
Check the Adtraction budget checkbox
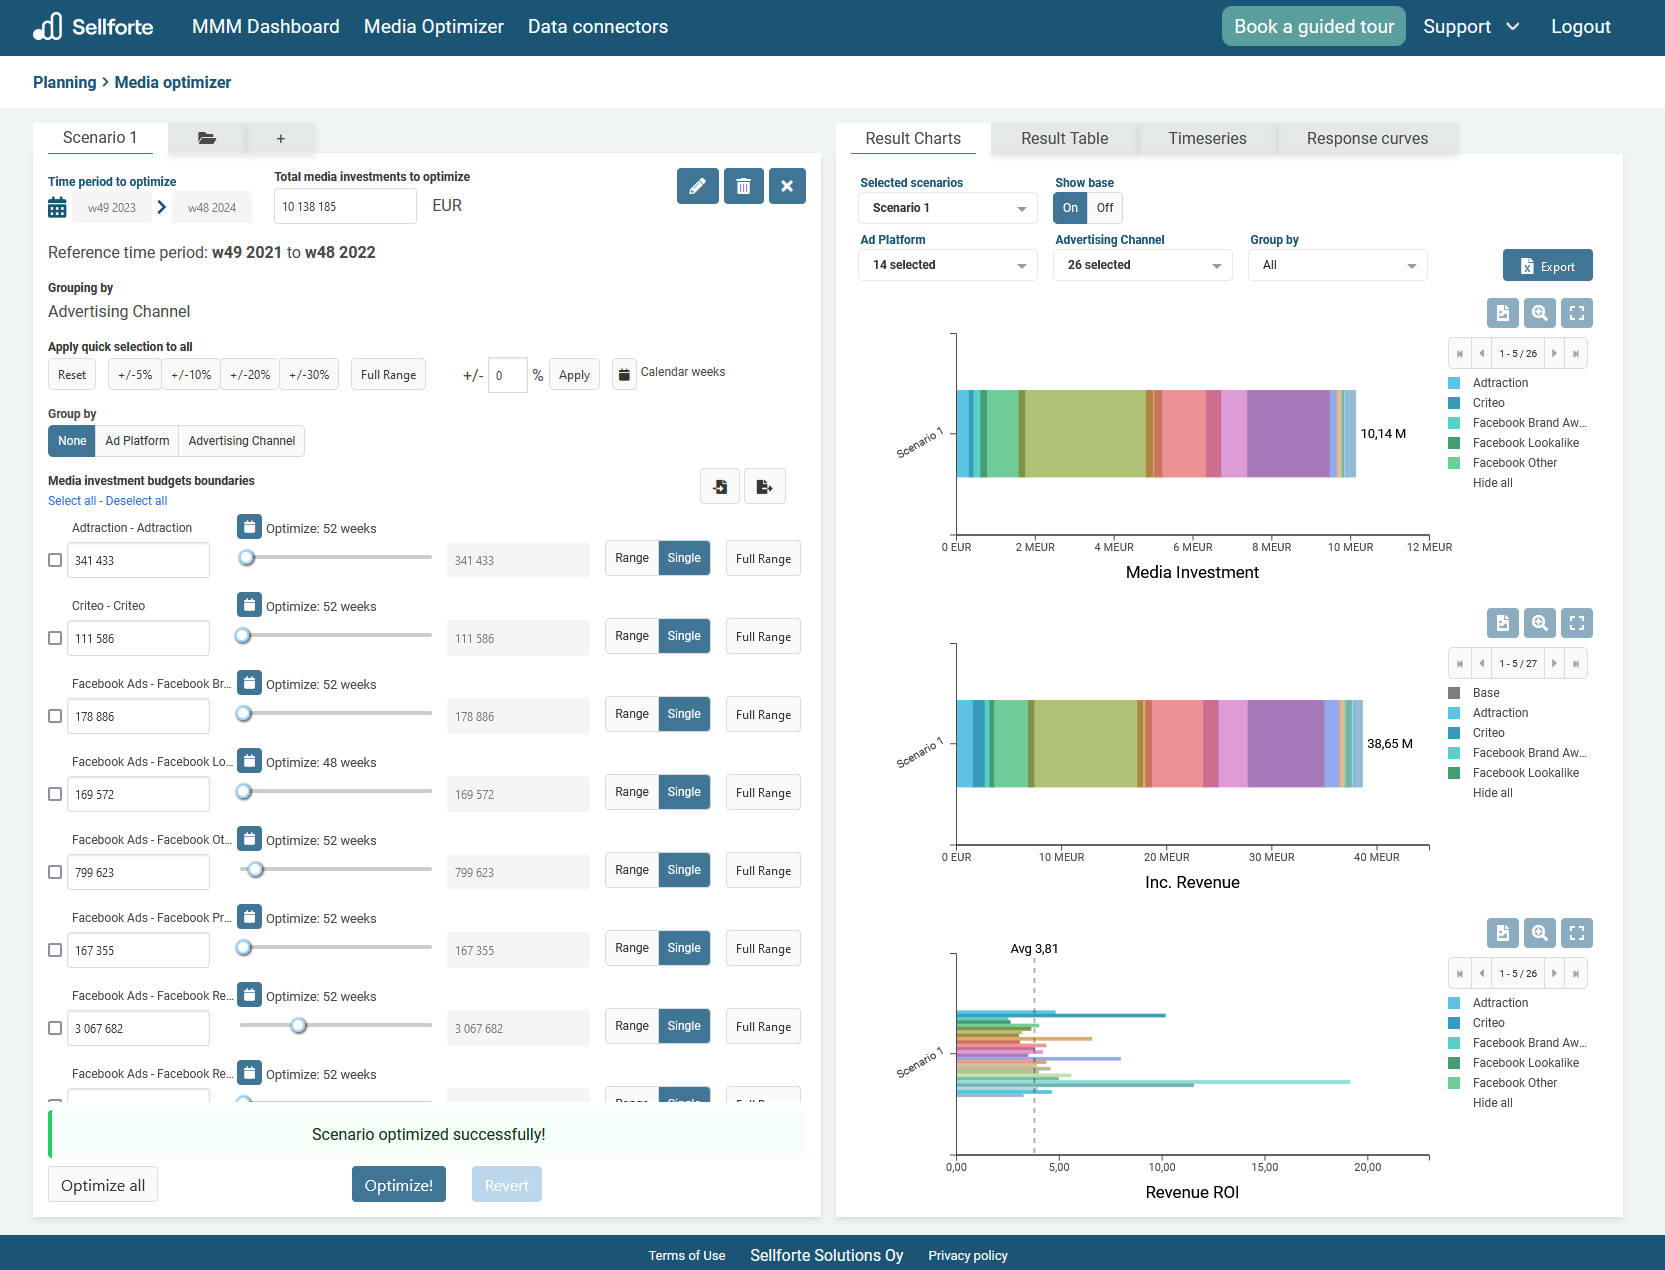point(55,560)
